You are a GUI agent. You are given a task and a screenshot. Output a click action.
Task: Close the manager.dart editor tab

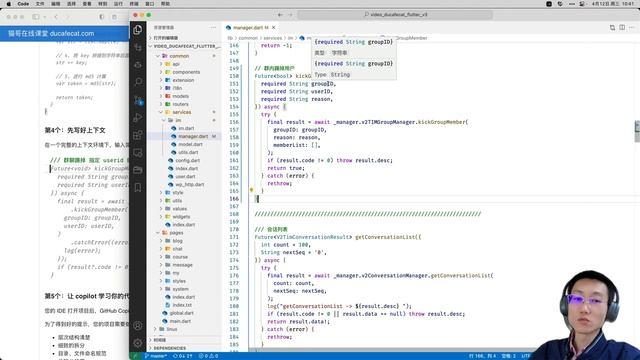273,27
